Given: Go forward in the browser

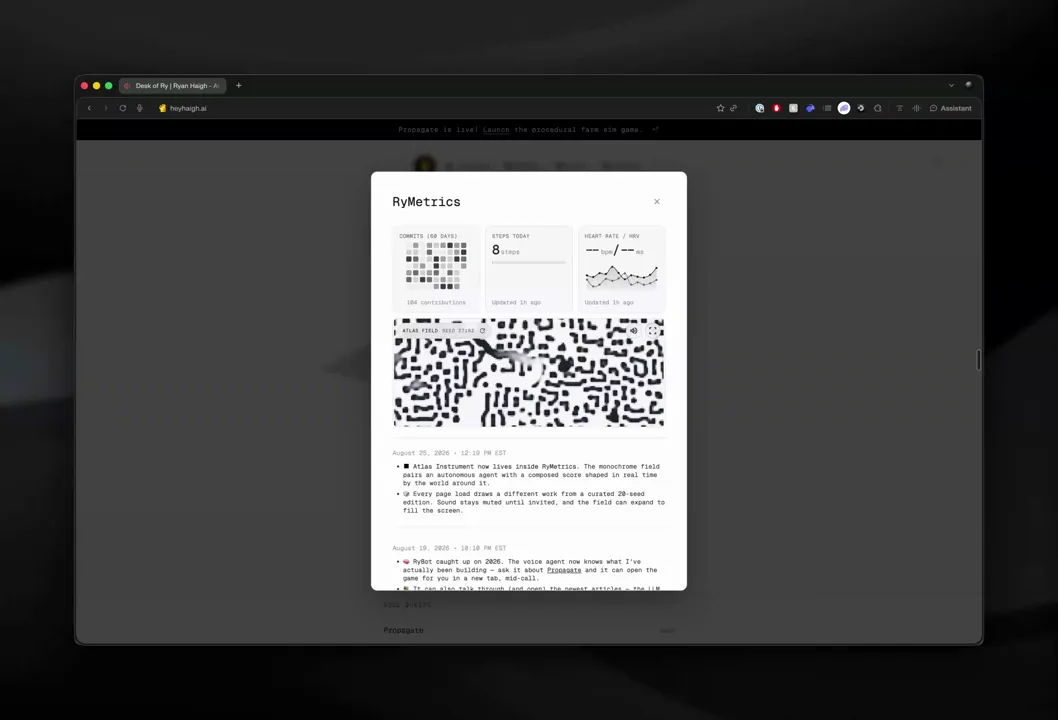Looking at the screenshot, I should tap(106, 108).
